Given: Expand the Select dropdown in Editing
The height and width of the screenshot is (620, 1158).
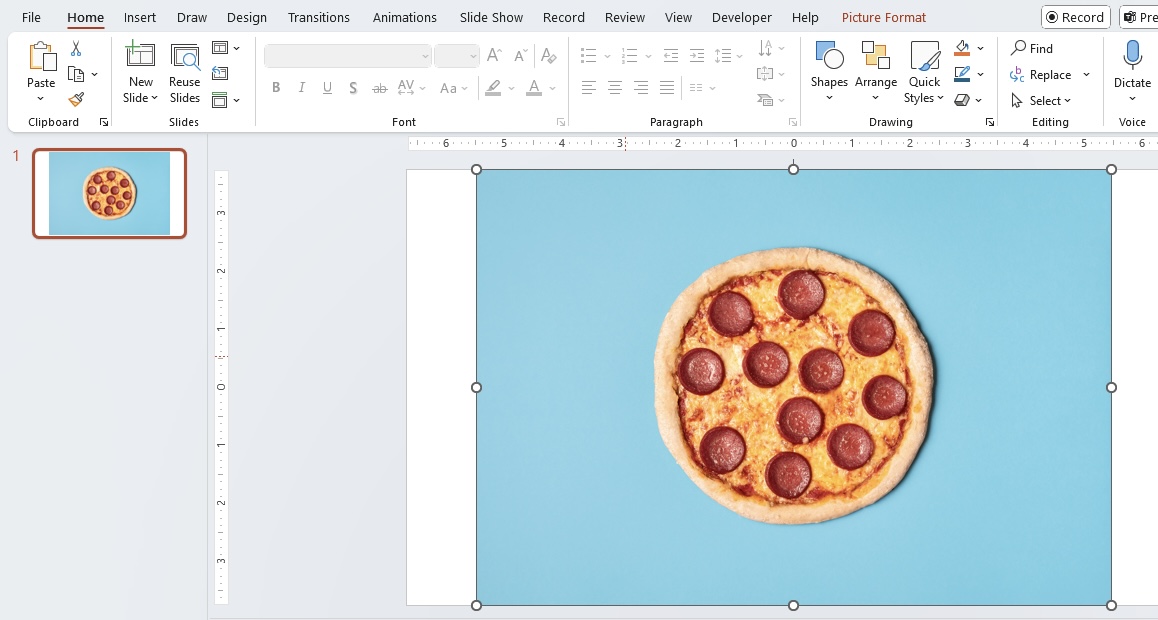Looking at the screenshot, I should [x=1067, y=101].
